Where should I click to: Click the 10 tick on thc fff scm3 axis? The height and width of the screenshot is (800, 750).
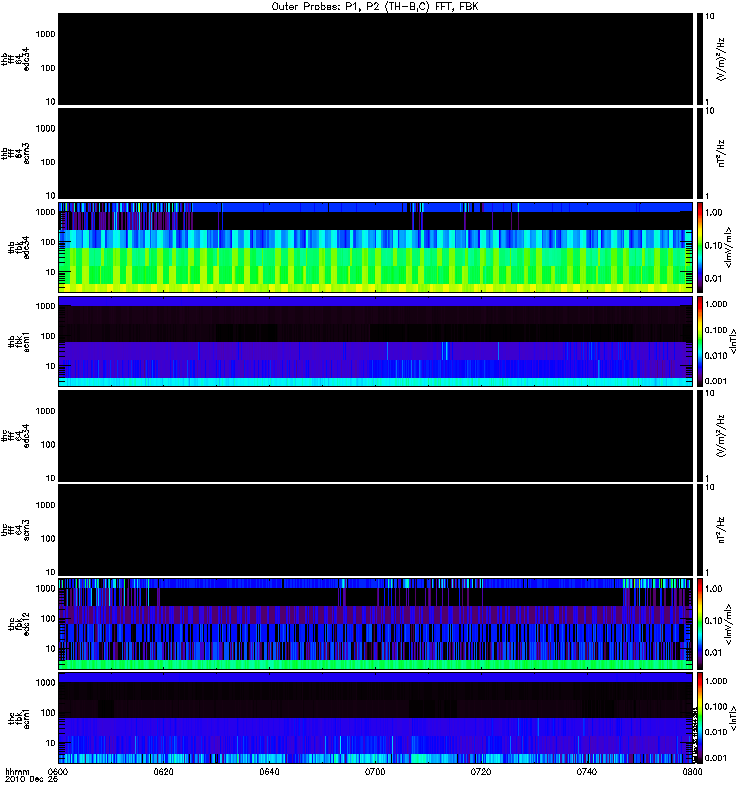tap(50, 572)
